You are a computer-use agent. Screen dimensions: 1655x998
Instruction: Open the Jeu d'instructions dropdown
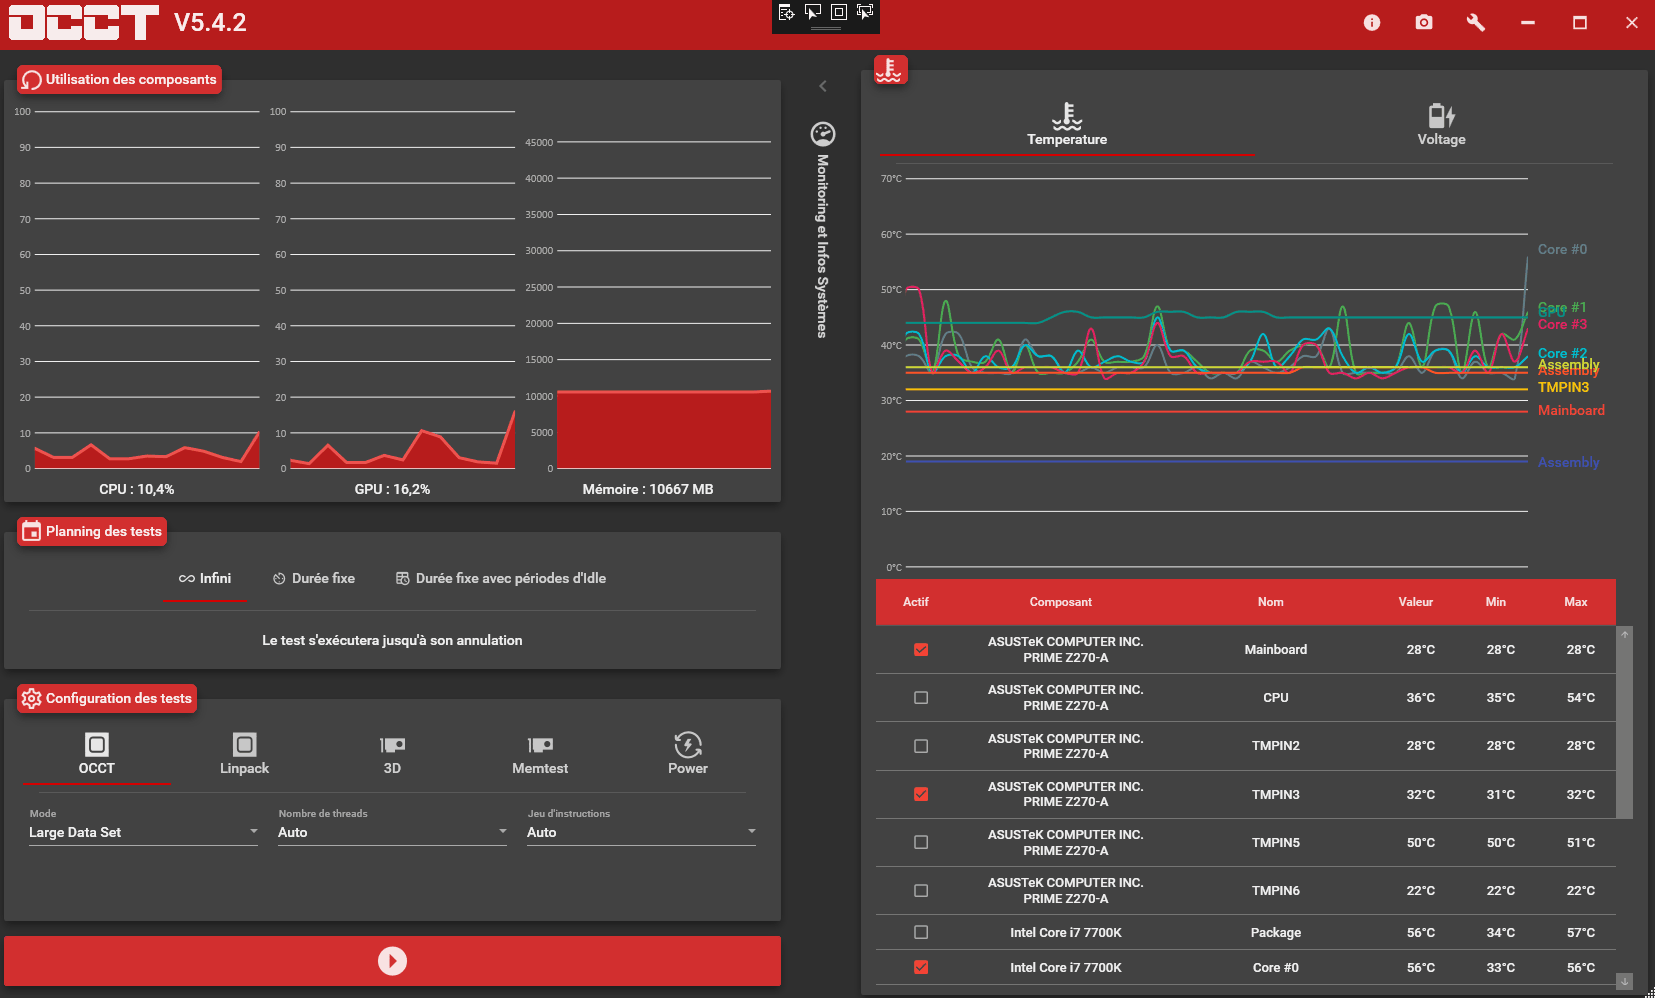[641, 832]
